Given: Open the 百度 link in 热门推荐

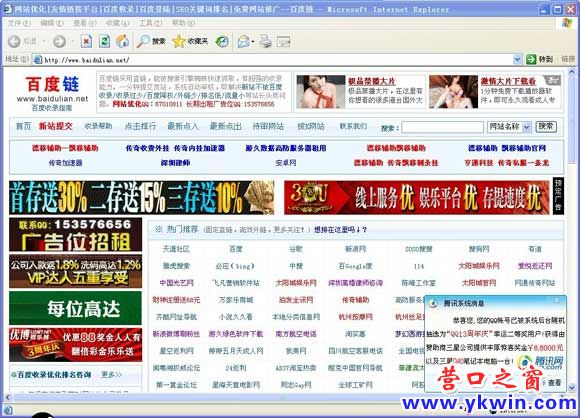Looking at the screenshot, I should tap(236, 249).
